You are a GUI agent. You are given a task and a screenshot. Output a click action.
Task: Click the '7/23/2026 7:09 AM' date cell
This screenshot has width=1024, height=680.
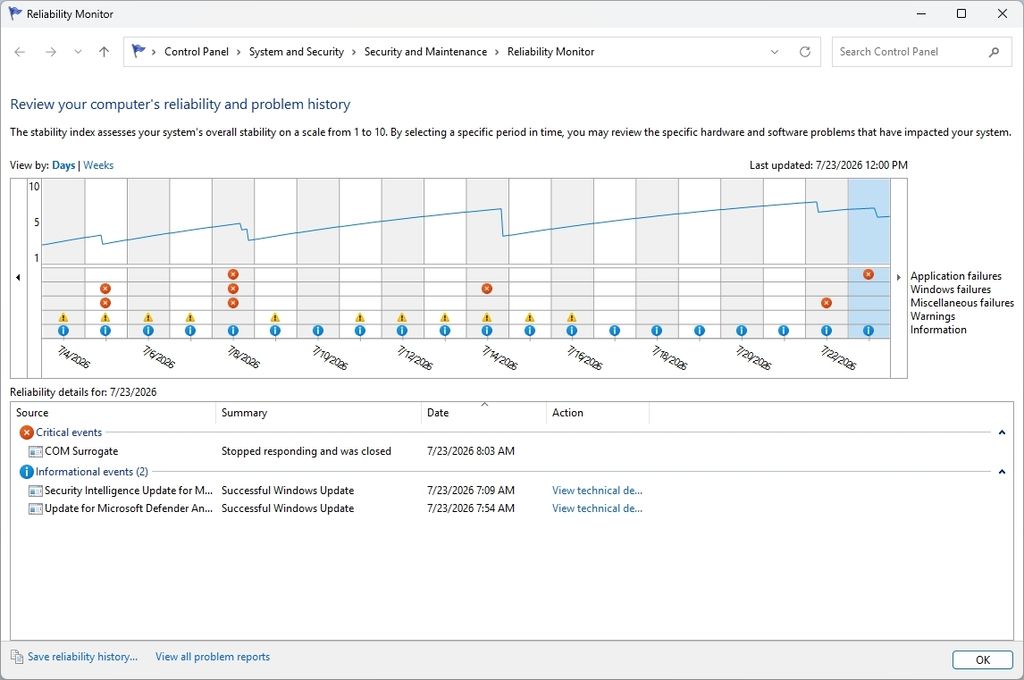470,491
